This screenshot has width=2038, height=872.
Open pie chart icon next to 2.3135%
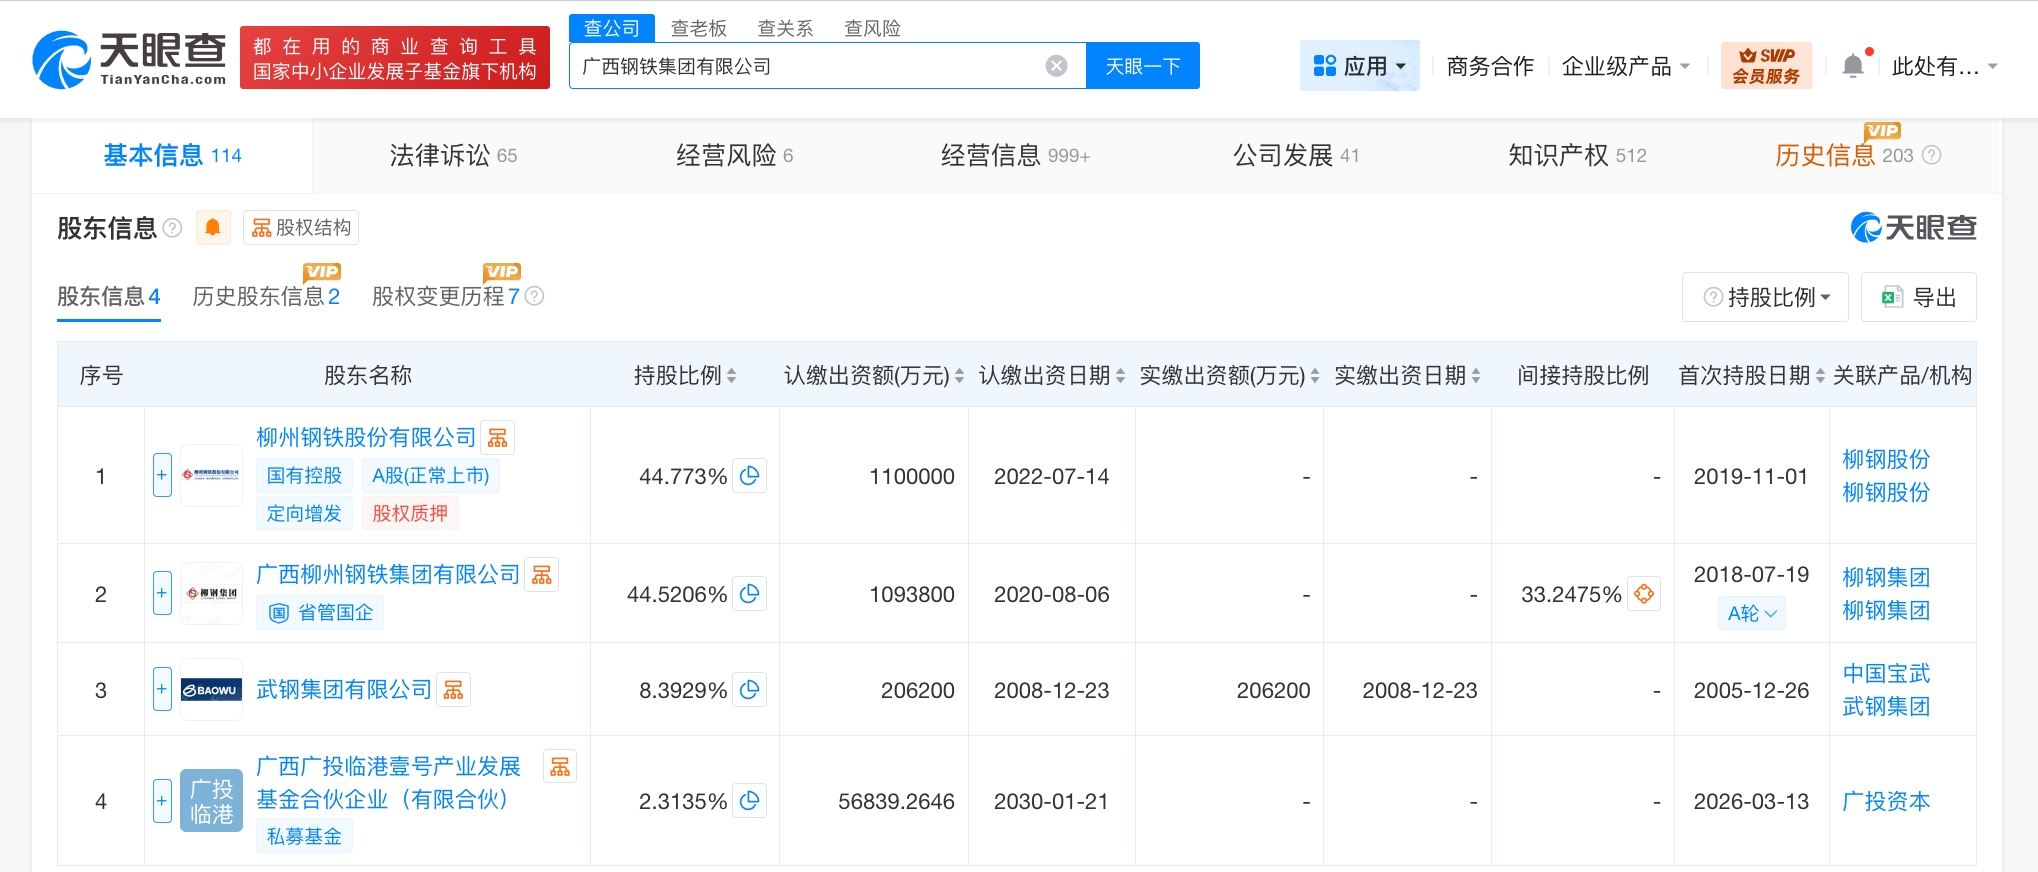click(x=749, y=801)
